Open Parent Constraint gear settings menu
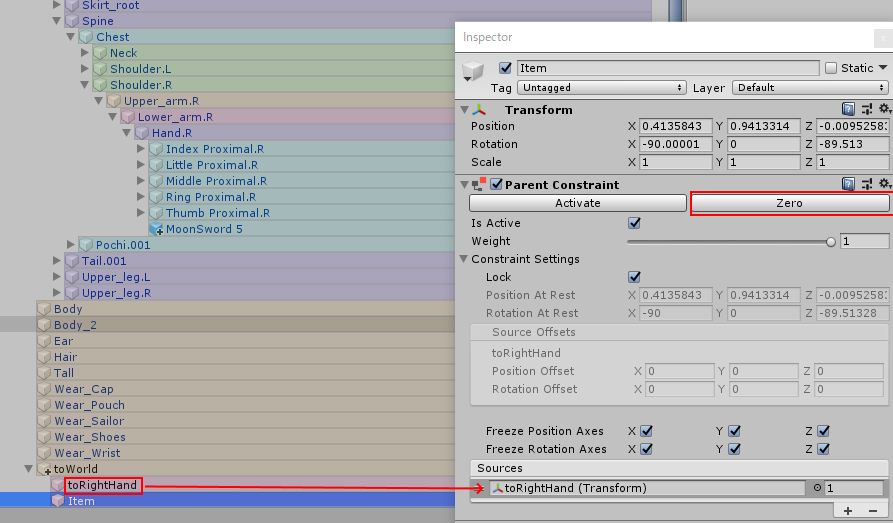Viewport: 893px width, 523px height. coord(884,183)
